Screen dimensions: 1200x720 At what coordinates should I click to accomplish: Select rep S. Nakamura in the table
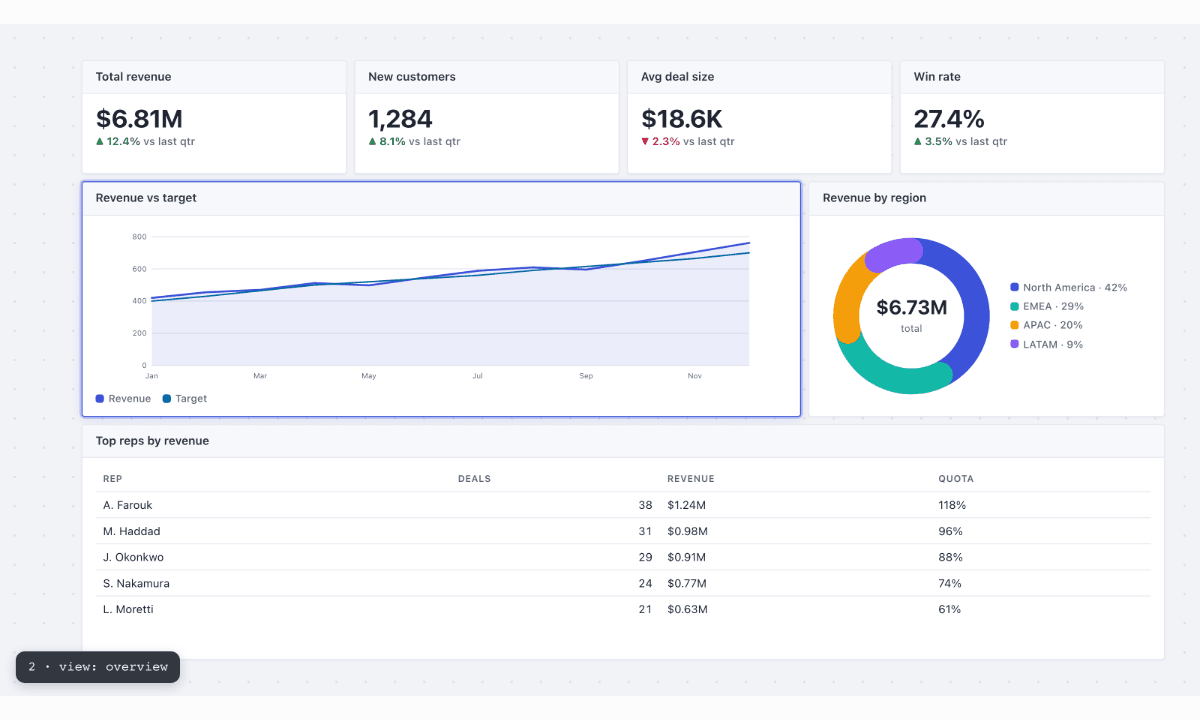click(x=135, y=583)
